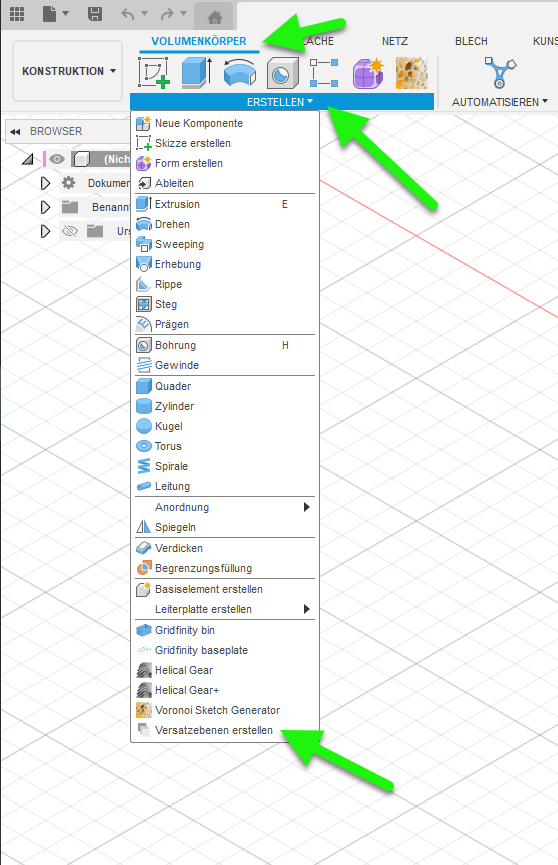Click the Create Sketch toolbar icon
The image size is (558, 865).
pos(153,72)
